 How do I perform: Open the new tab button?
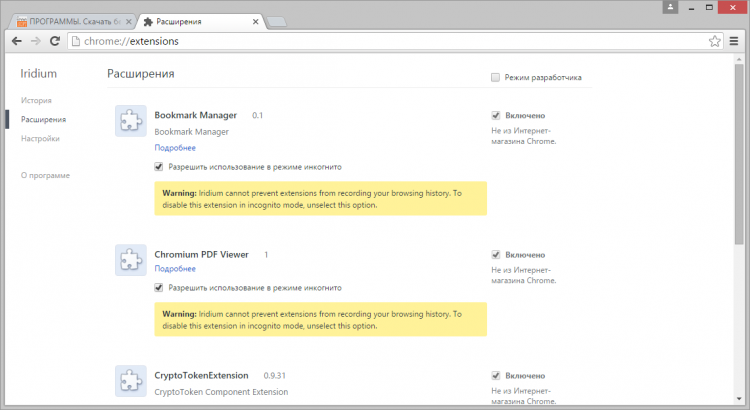tap(276, 21)
